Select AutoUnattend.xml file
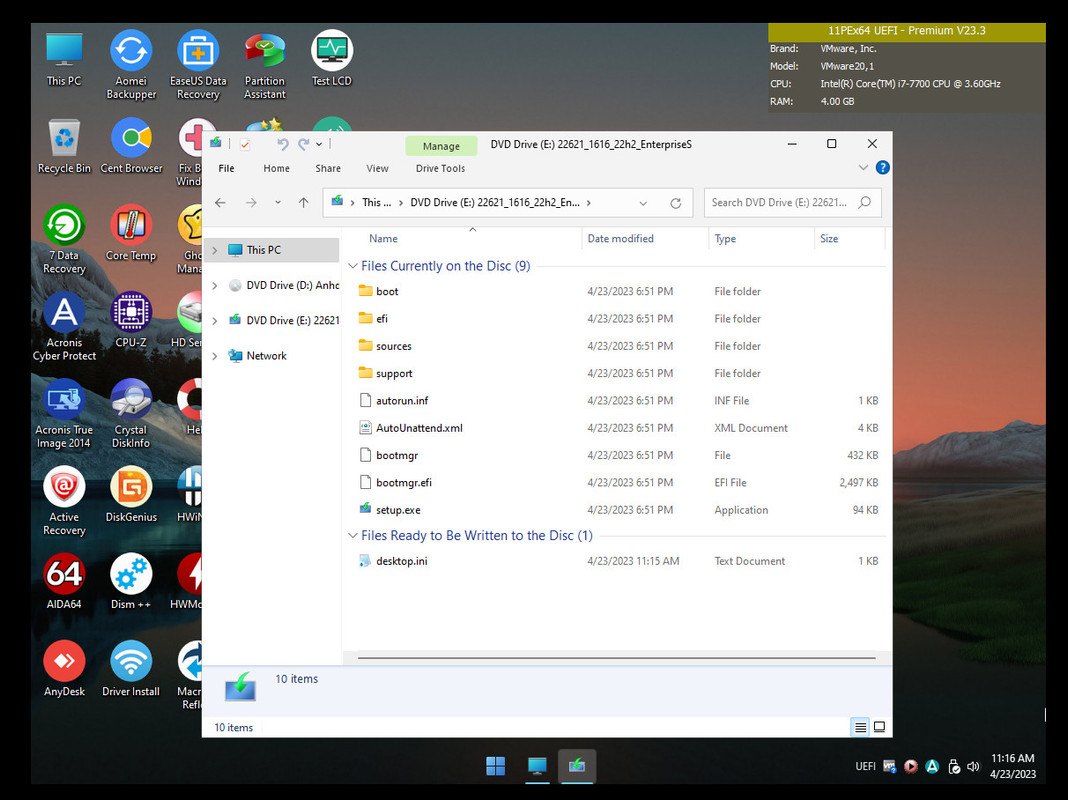This screenshot has height=800, width=1068. tap(616, 428)
